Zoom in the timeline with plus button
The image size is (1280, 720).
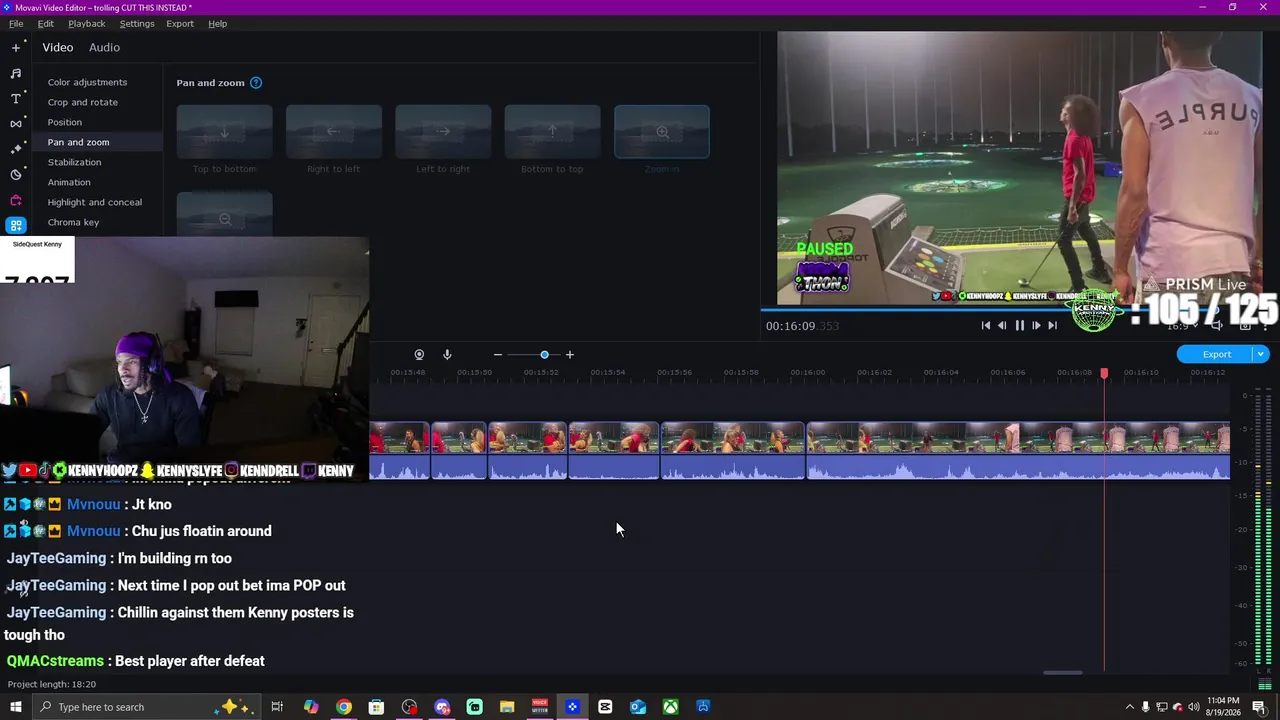(x=570, y=355)
